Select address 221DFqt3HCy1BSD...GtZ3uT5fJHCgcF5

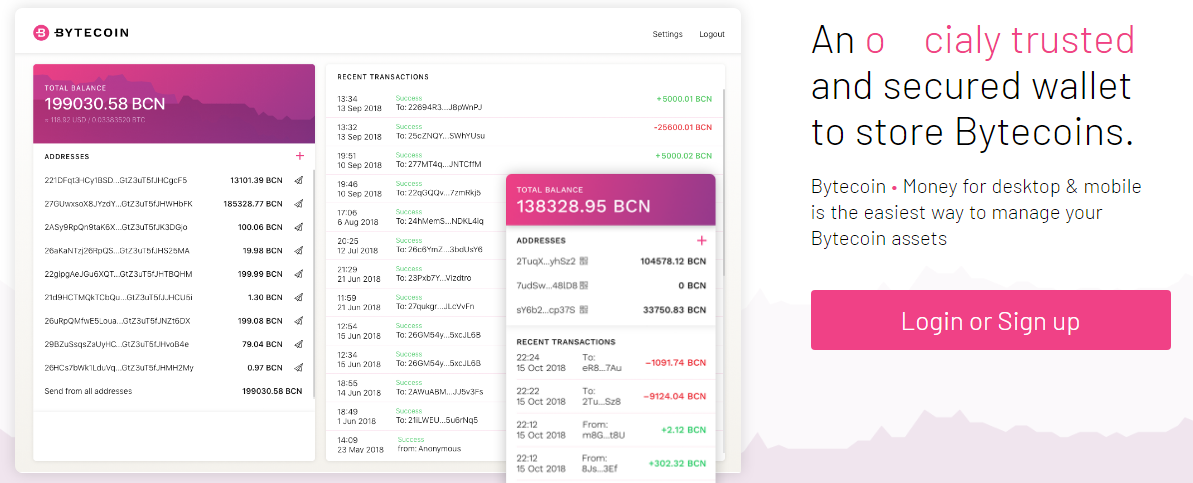tap(116, 180)
